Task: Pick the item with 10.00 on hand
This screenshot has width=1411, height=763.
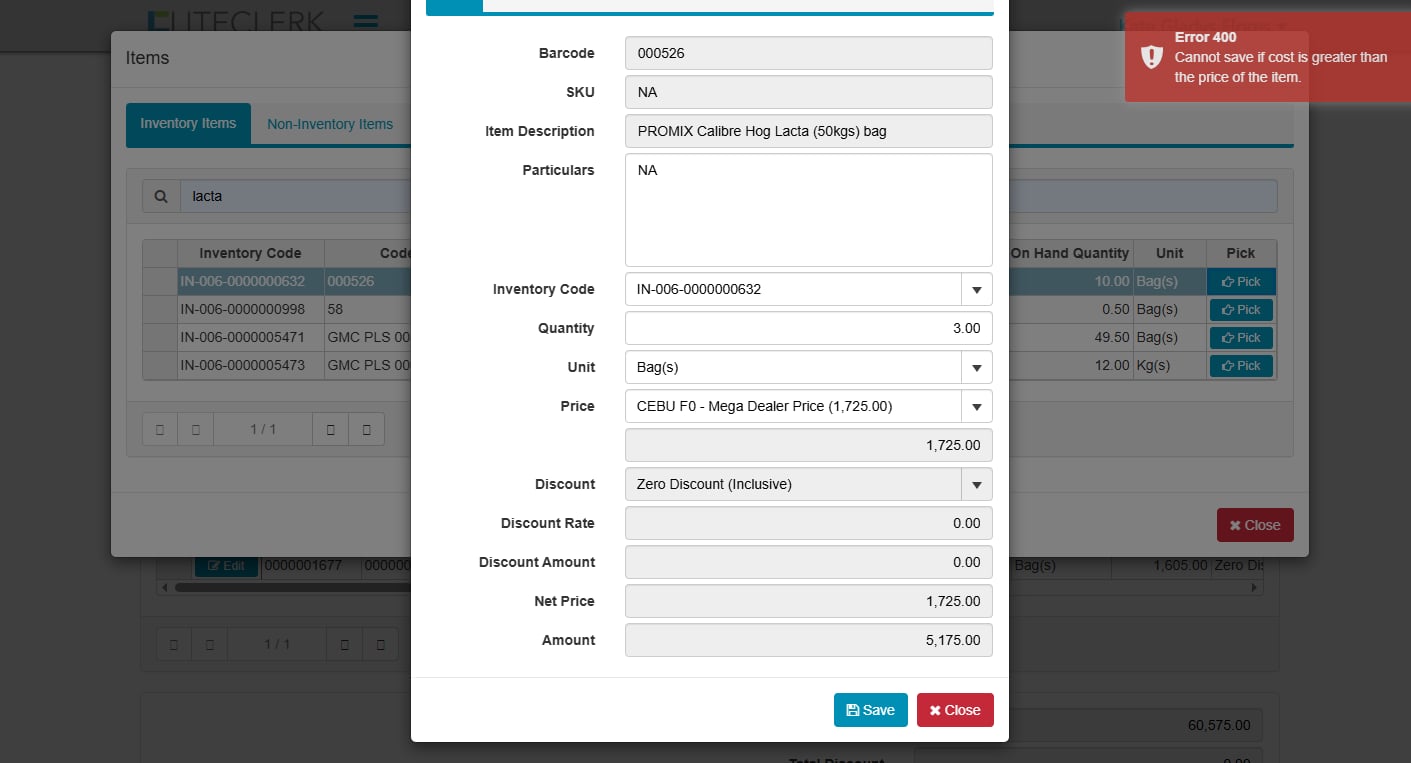Action: 1241,282
